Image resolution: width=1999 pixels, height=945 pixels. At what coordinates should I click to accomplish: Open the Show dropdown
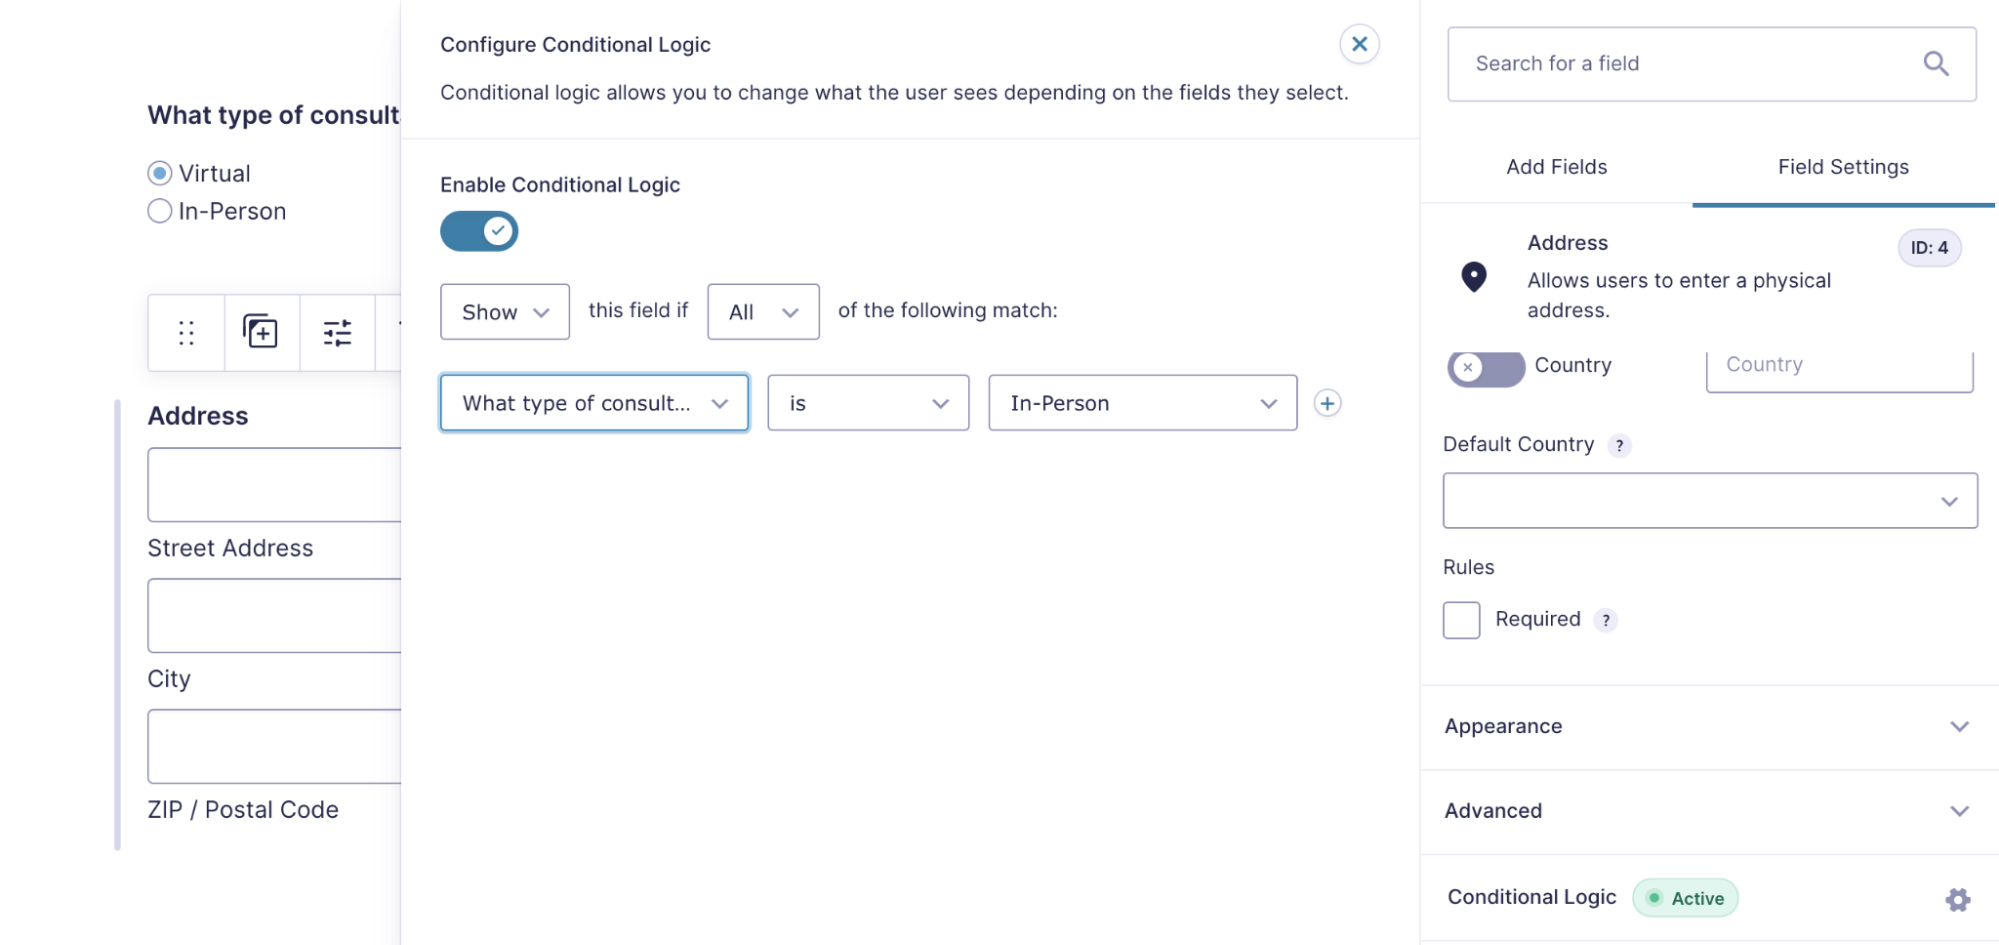(x=505, y=312)
